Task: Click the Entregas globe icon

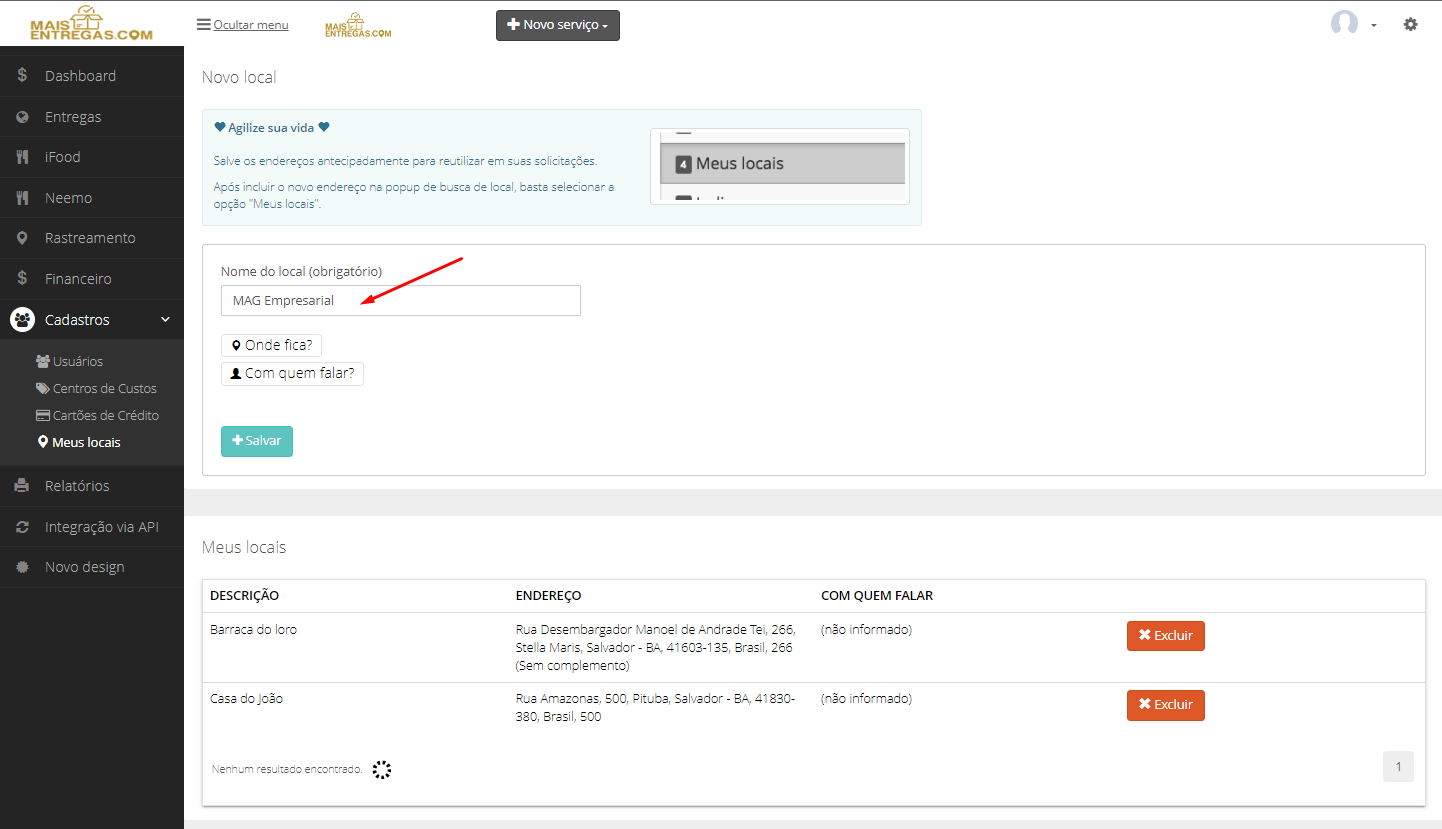Action: (x=22, y=117)
